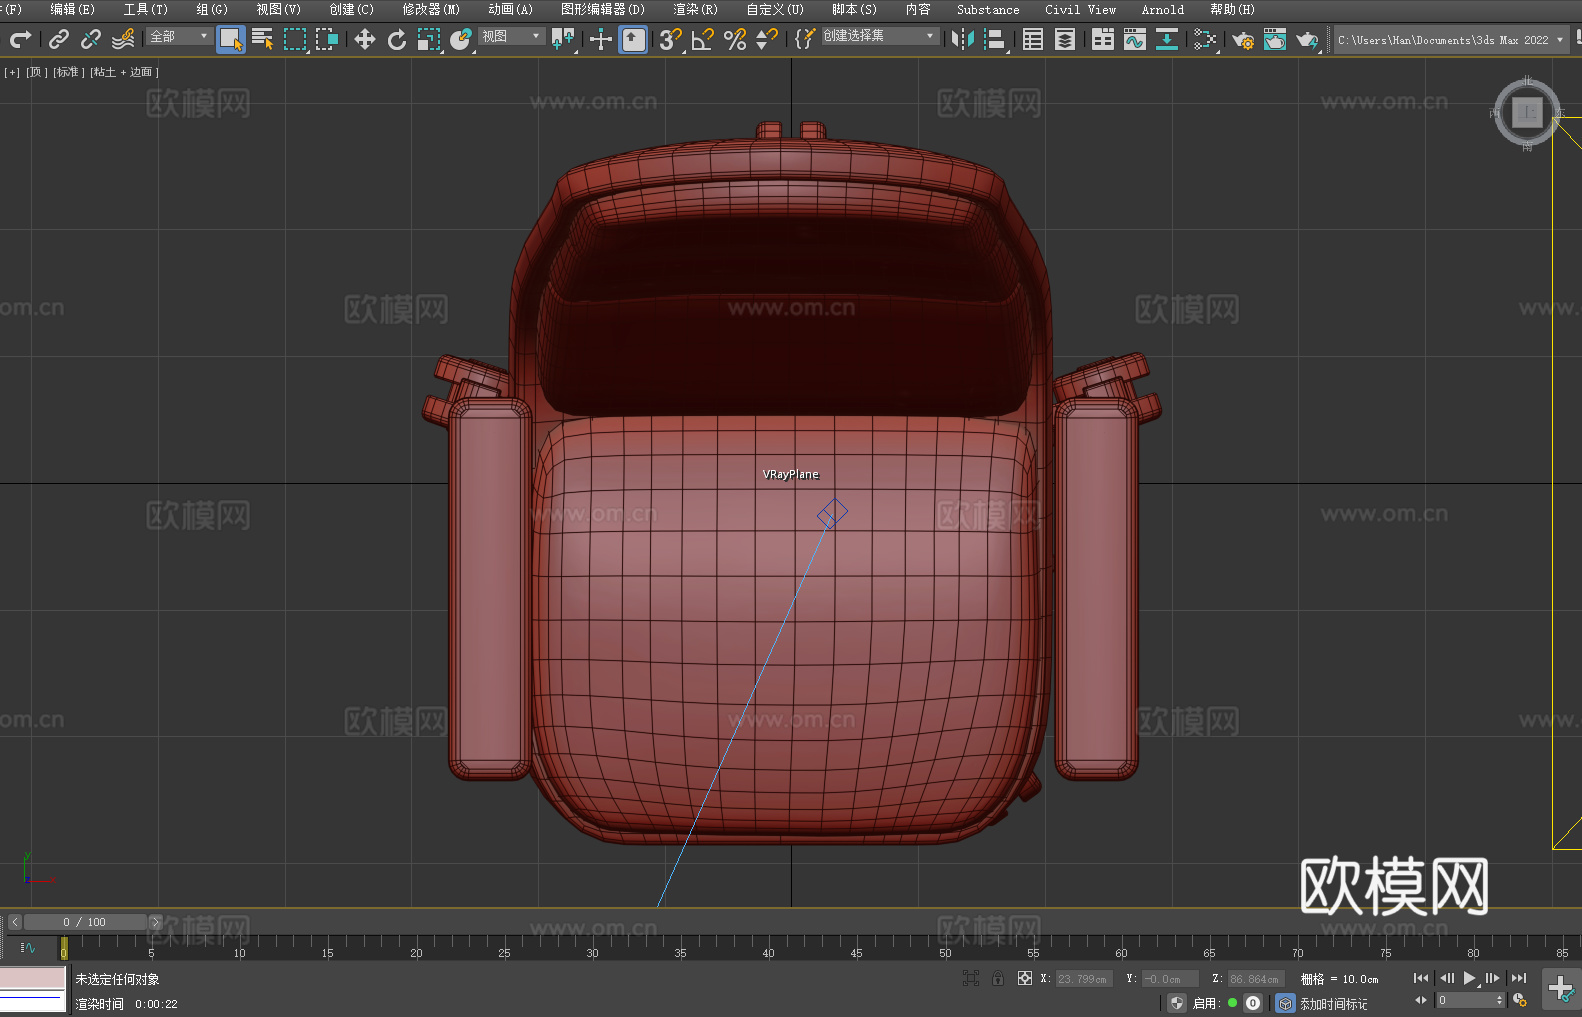Viewport: 1582px width, 1017px height.
Task: Click Use Pivot Point Center icon
Action: point(563,39)
